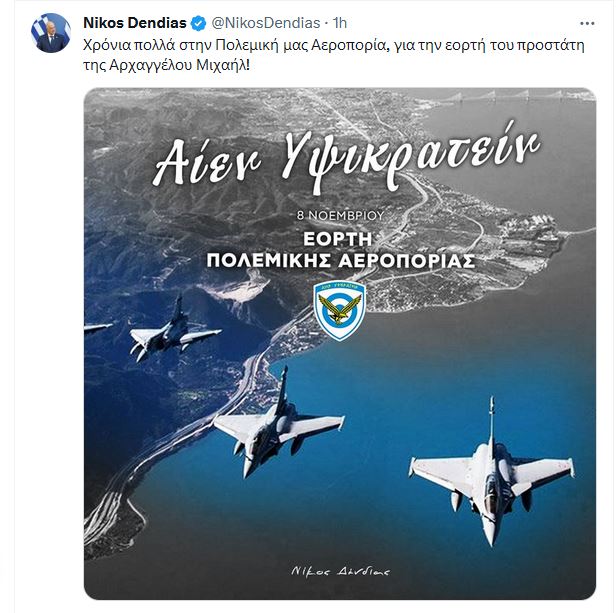
Task: Click the leftmost fighter jet
Action: coord(172,331)
